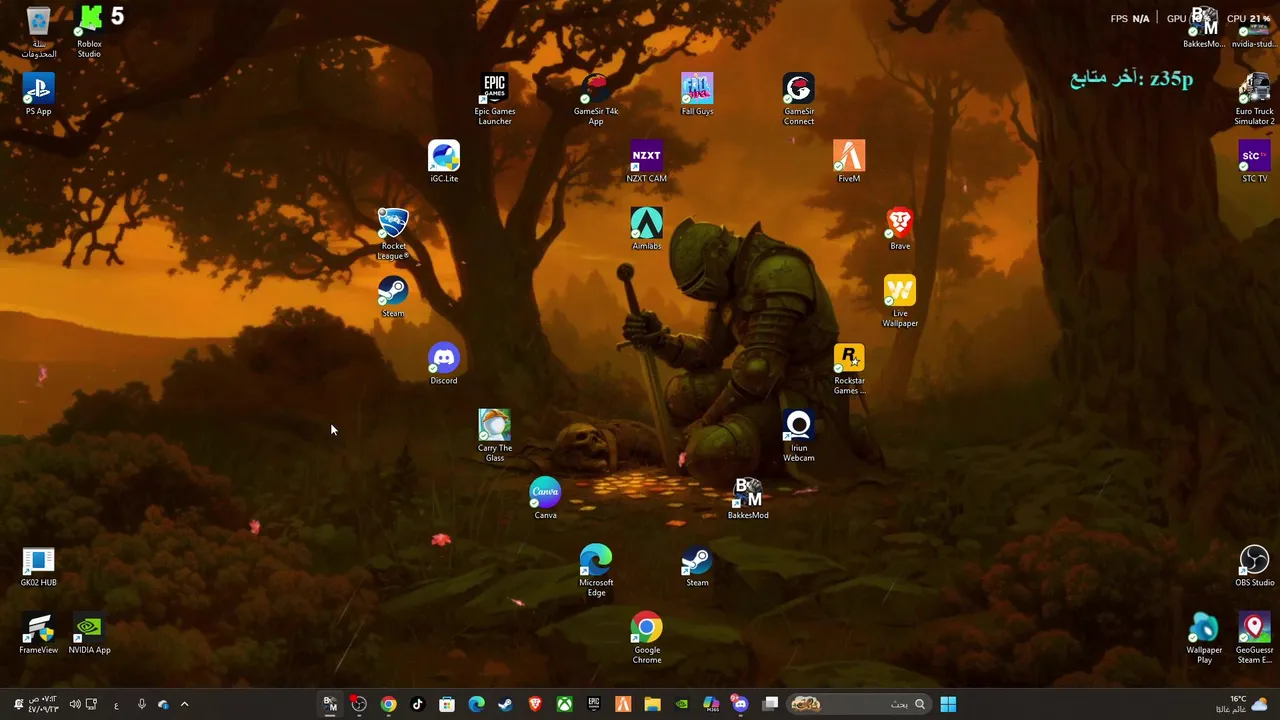
Task: Open Microsoft 365 taskbar icon
Action: [711, 704]
